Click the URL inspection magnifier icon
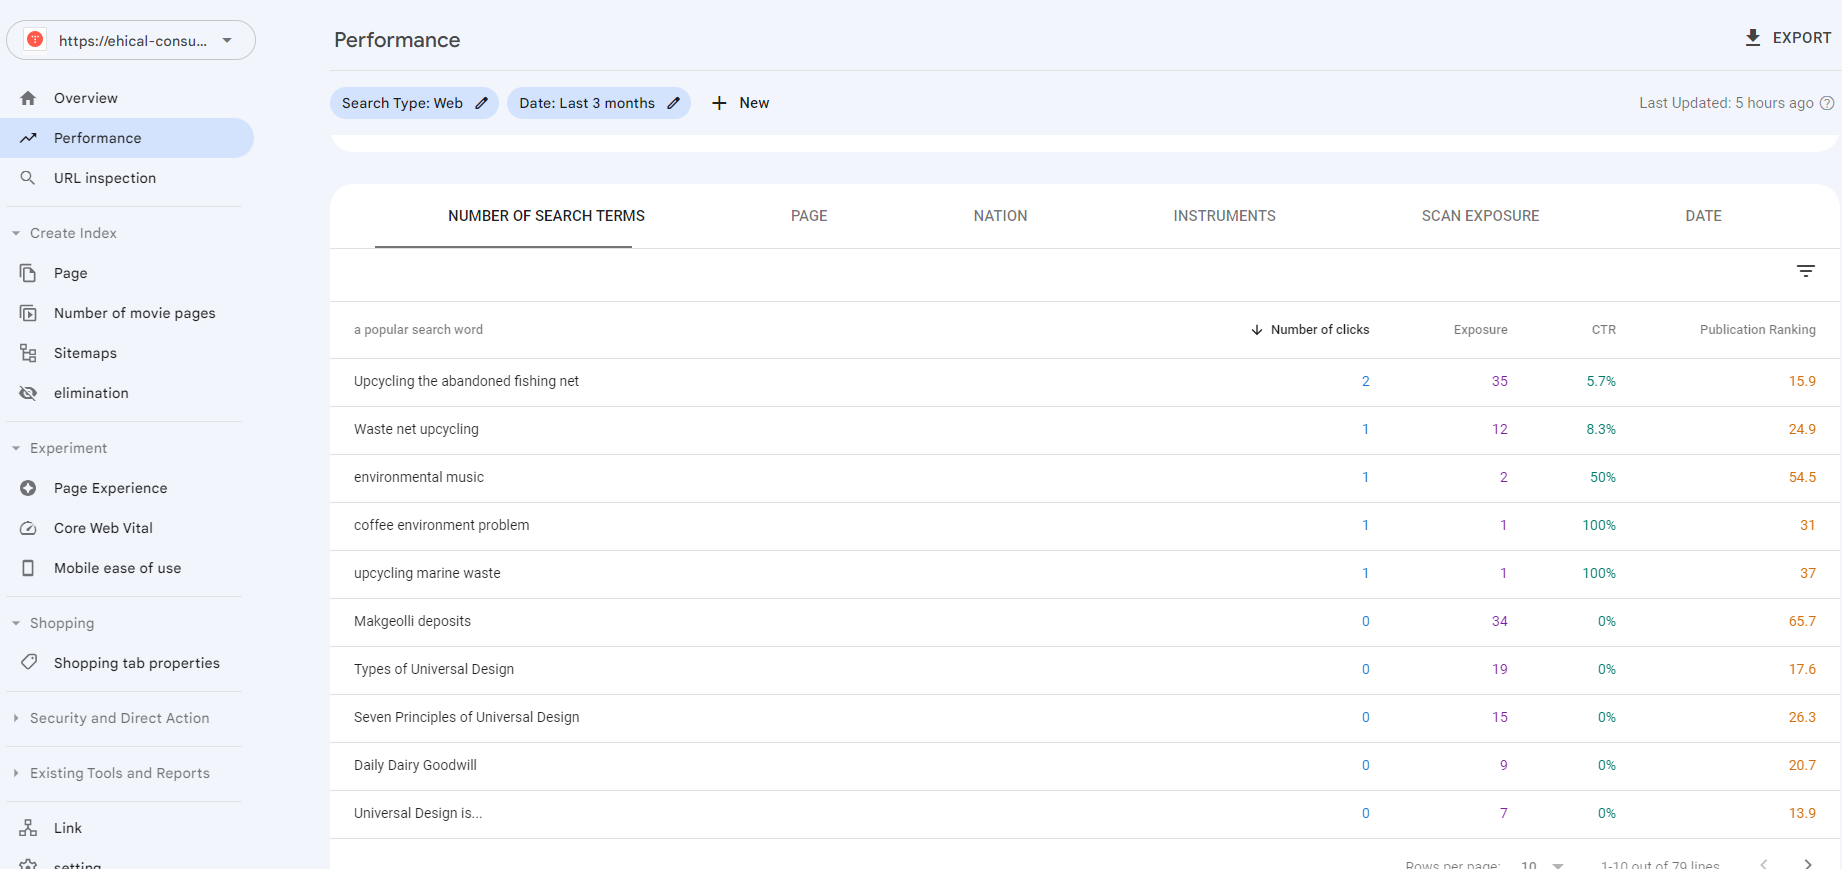This screenshot has width=1842, height=869. 28,178
